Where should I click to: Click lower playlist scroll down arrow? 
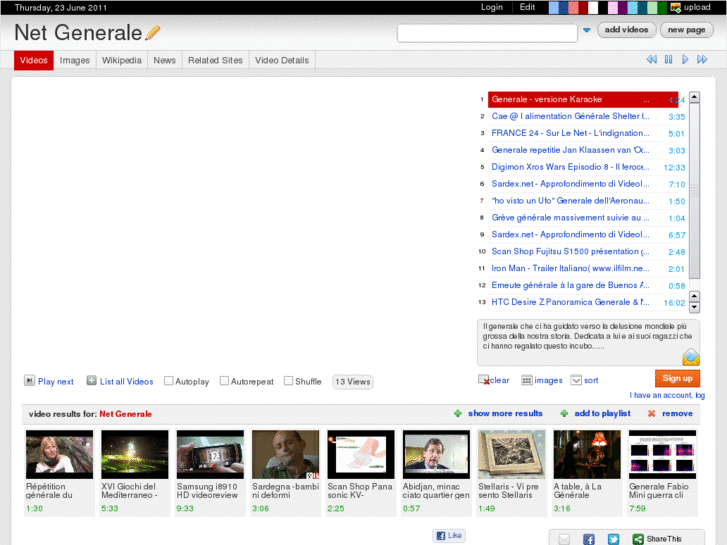pyautogui.click(x=694, y=307)
